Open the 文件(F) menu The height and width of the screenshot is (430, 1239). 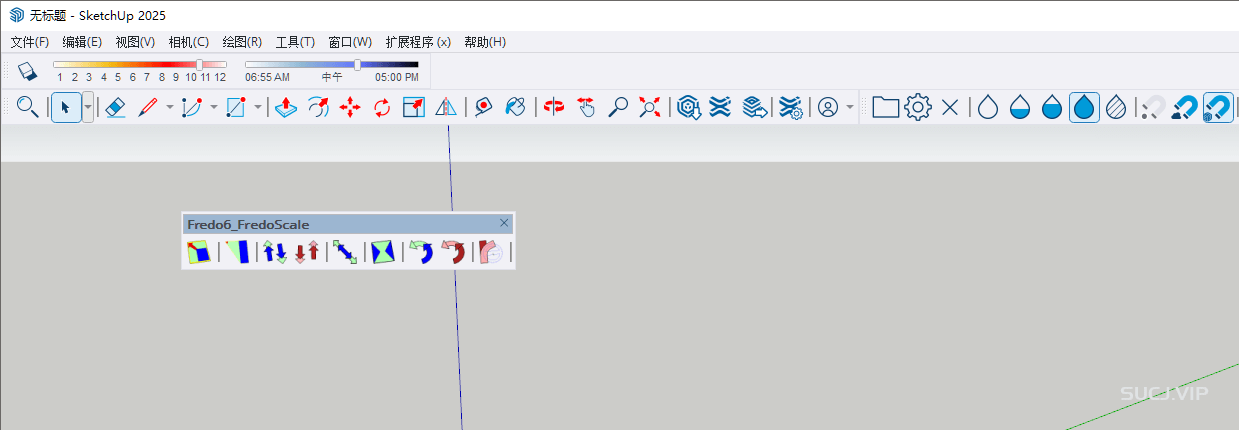30,42
